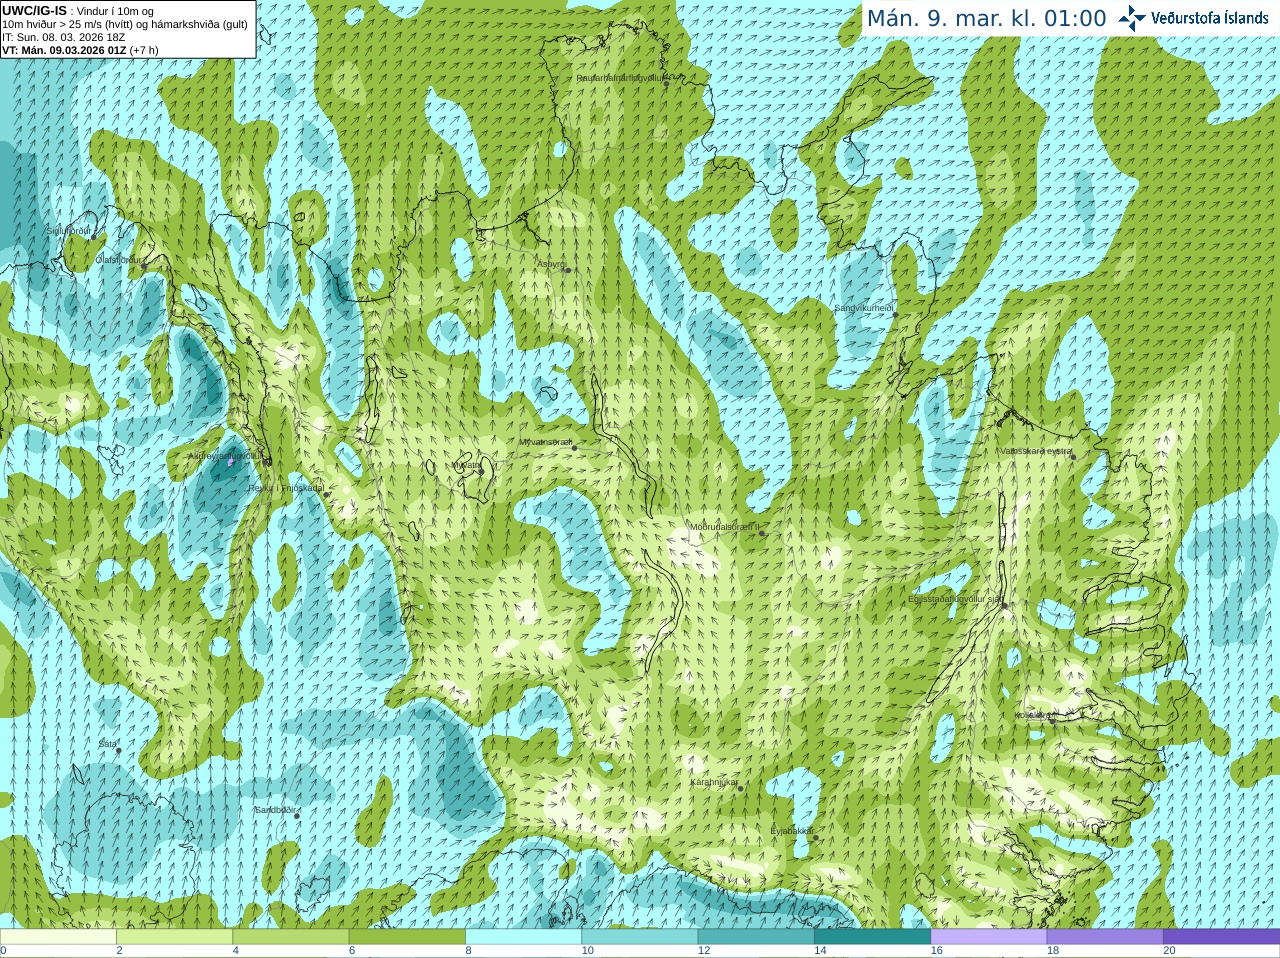Click the Veðurstofa Íslands logo text
The height and width of the screenshot is (958, 1280).
pos(1210,18)
